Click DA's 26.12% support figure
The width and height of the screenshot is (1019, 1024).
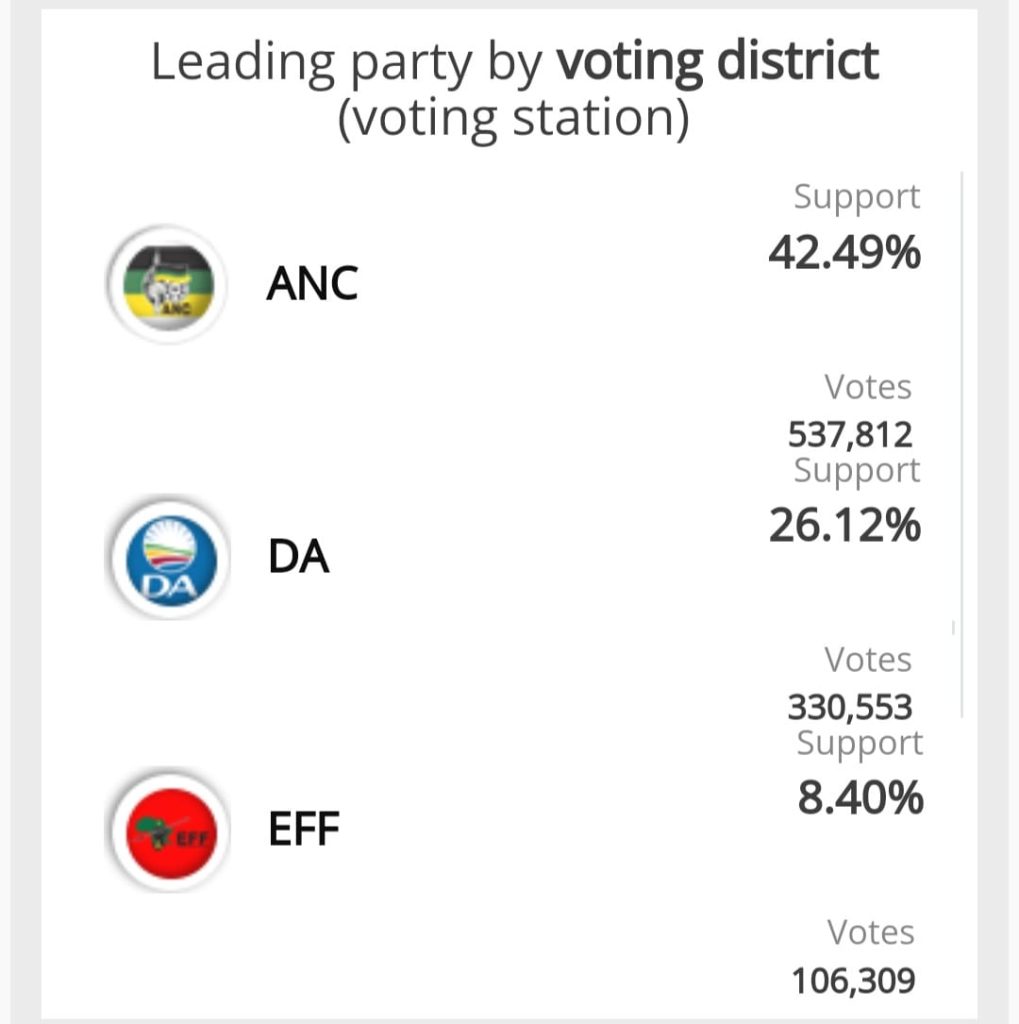[844, 526]
